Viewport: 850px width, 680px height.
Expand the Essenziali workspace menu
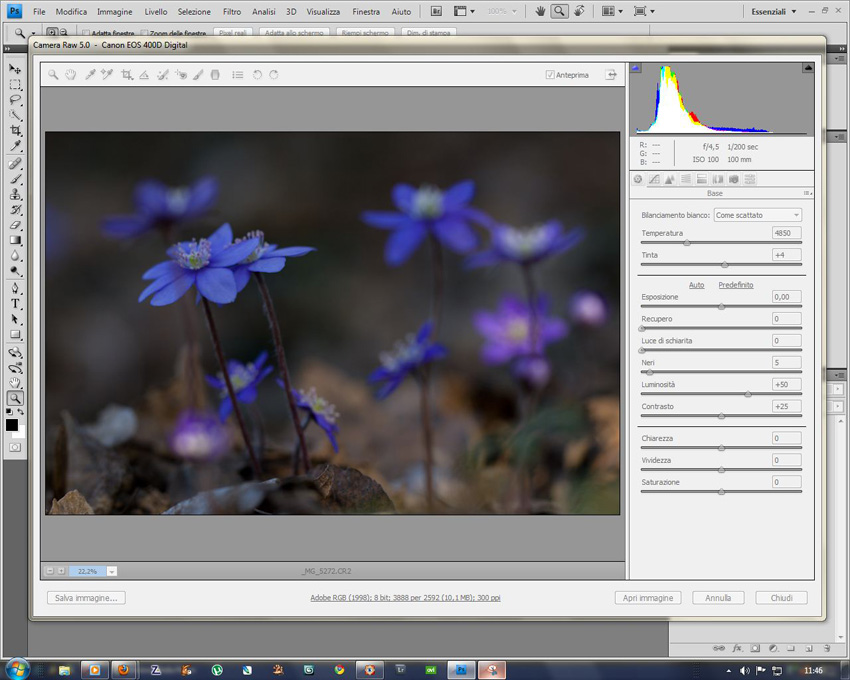tap(774, 11)
